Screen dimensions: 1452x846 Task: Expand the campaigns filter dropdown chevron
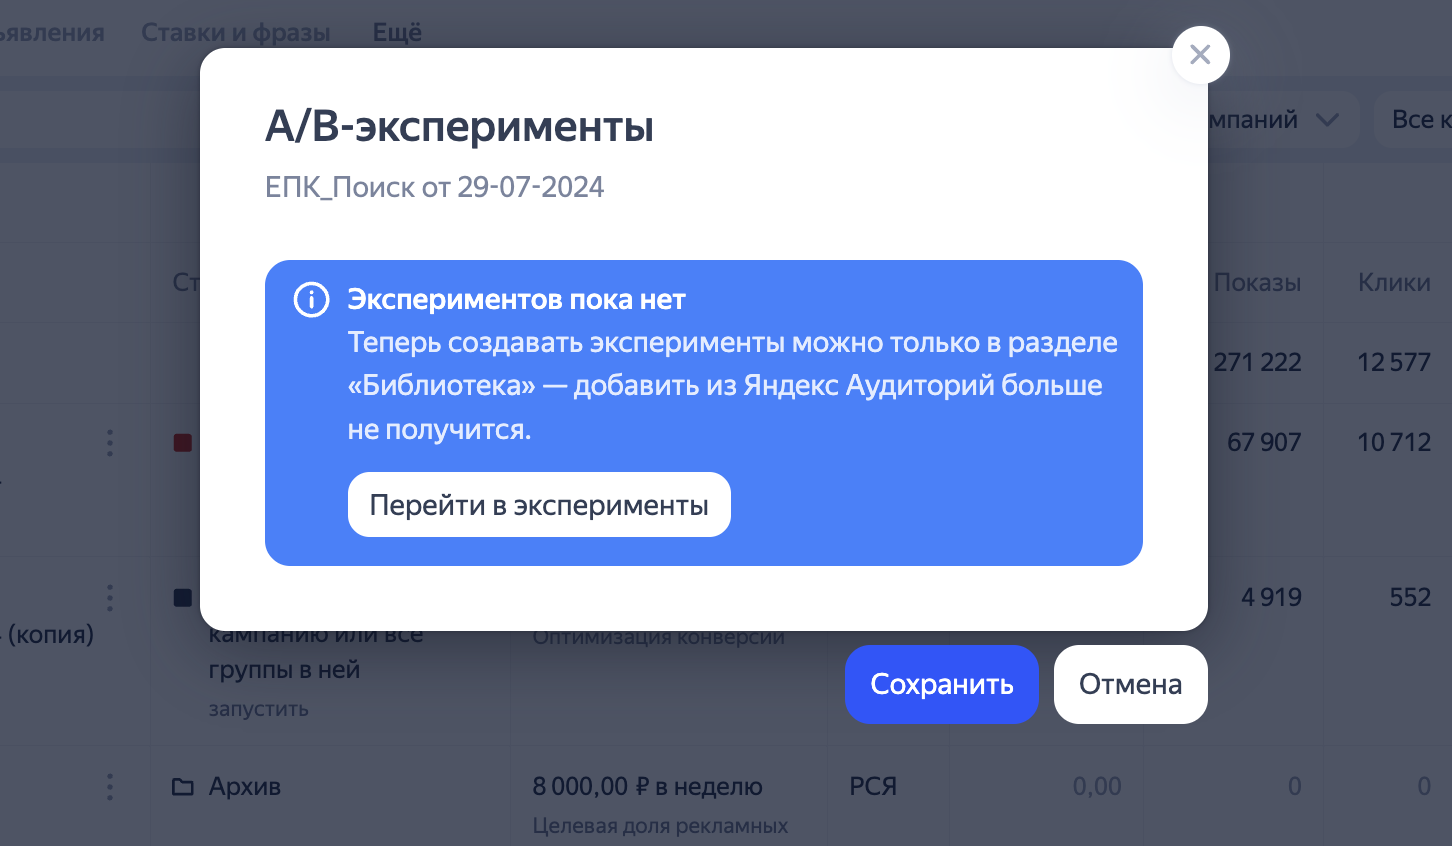click(x=1327, y=120)
